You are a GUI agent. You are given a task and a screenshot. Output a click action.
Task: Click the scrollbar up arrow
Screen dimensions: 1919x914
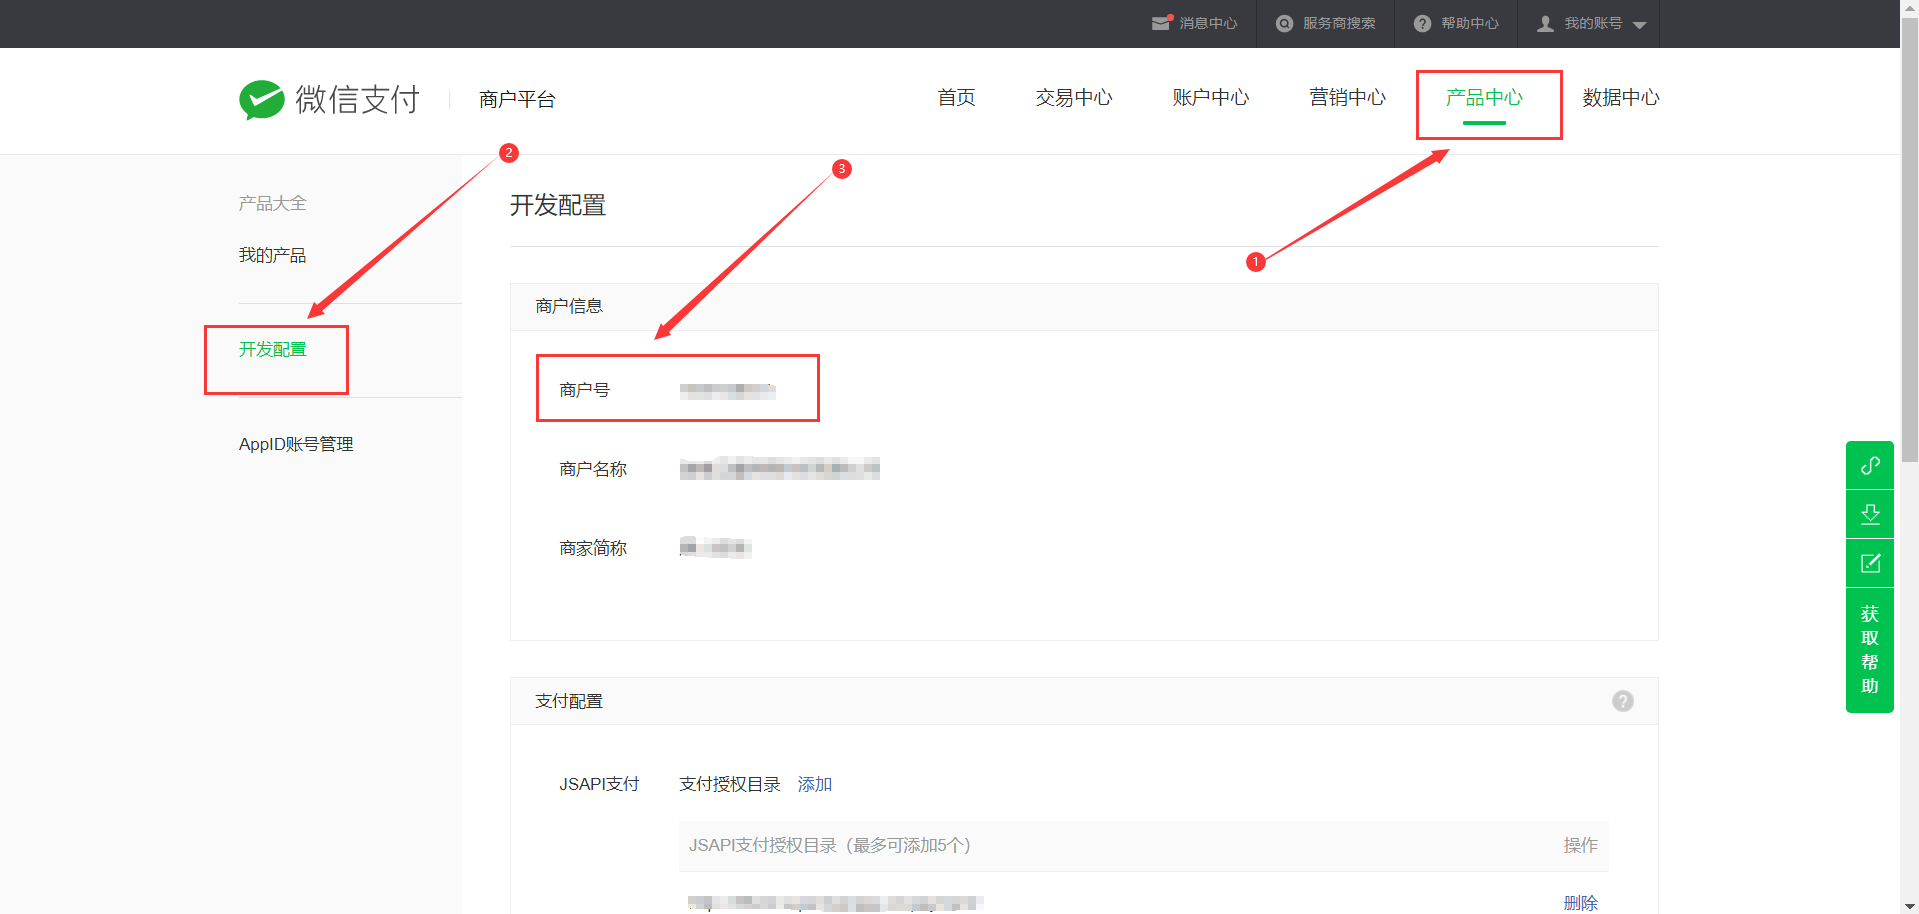coord(1909,7)
